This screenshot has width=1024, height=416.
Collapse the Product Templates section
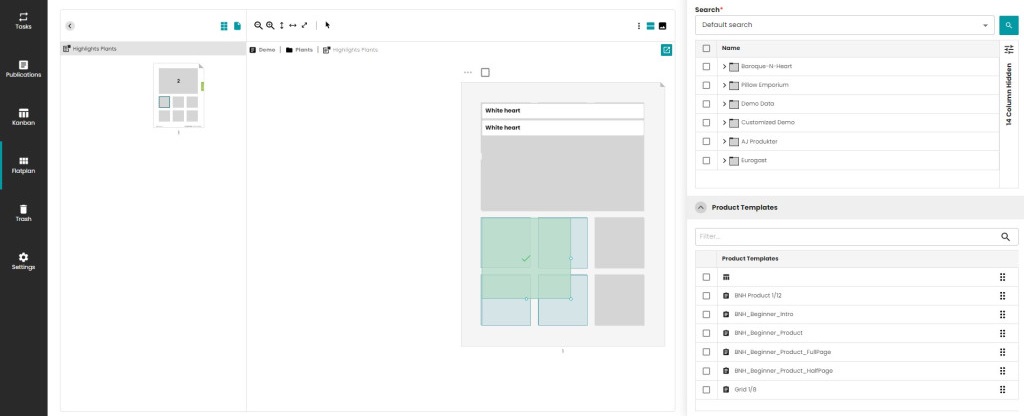point(701,207)
